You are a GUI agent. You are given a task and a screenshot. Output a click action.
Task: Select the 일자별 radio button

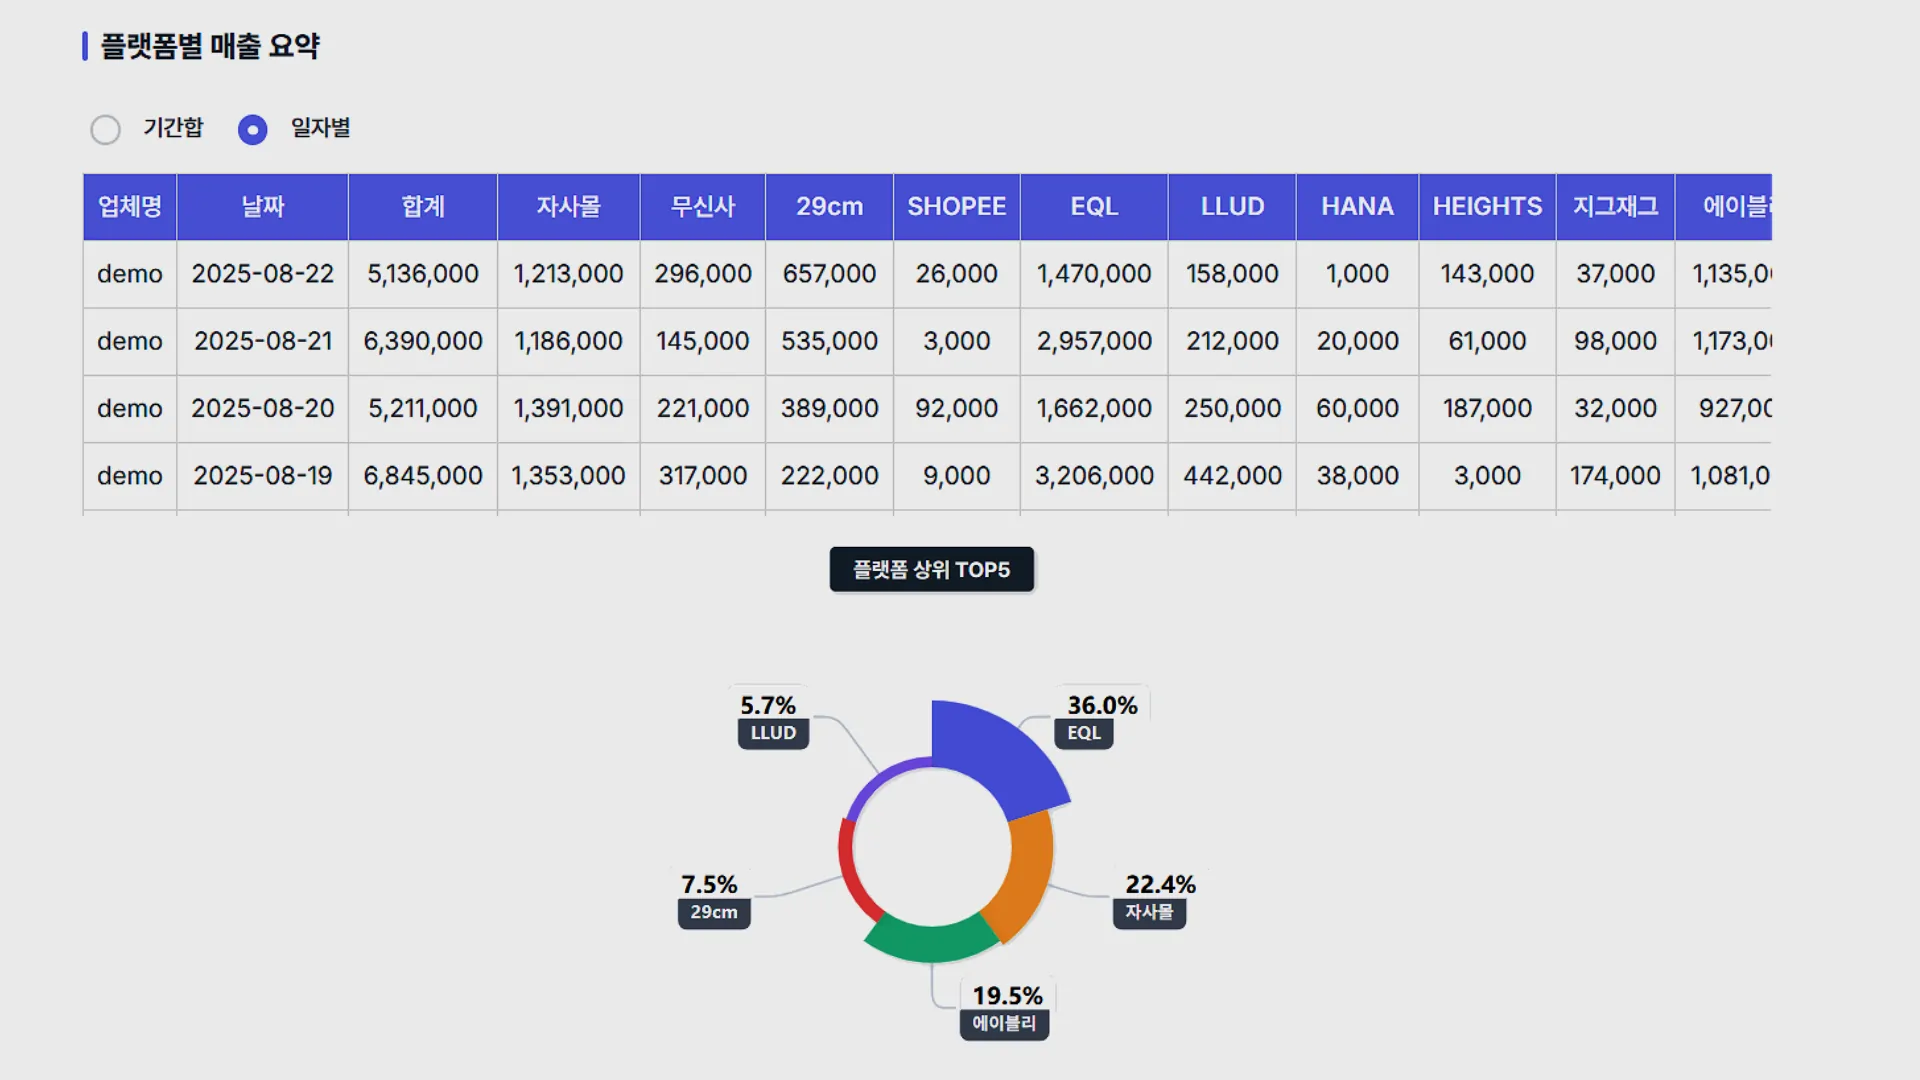(252, 129)
